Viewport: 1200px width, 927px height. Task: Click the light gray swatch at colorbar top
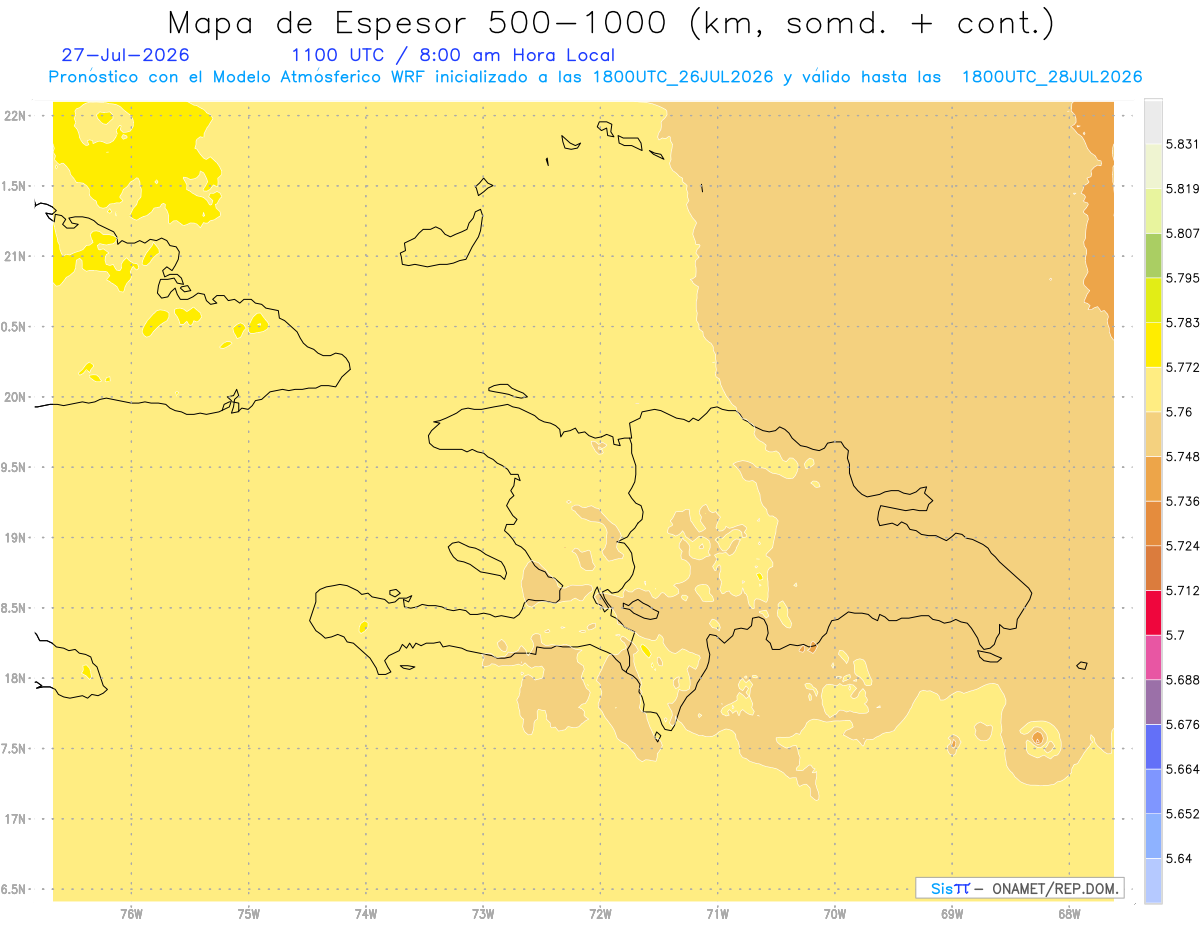click(x=1153, y=121)
